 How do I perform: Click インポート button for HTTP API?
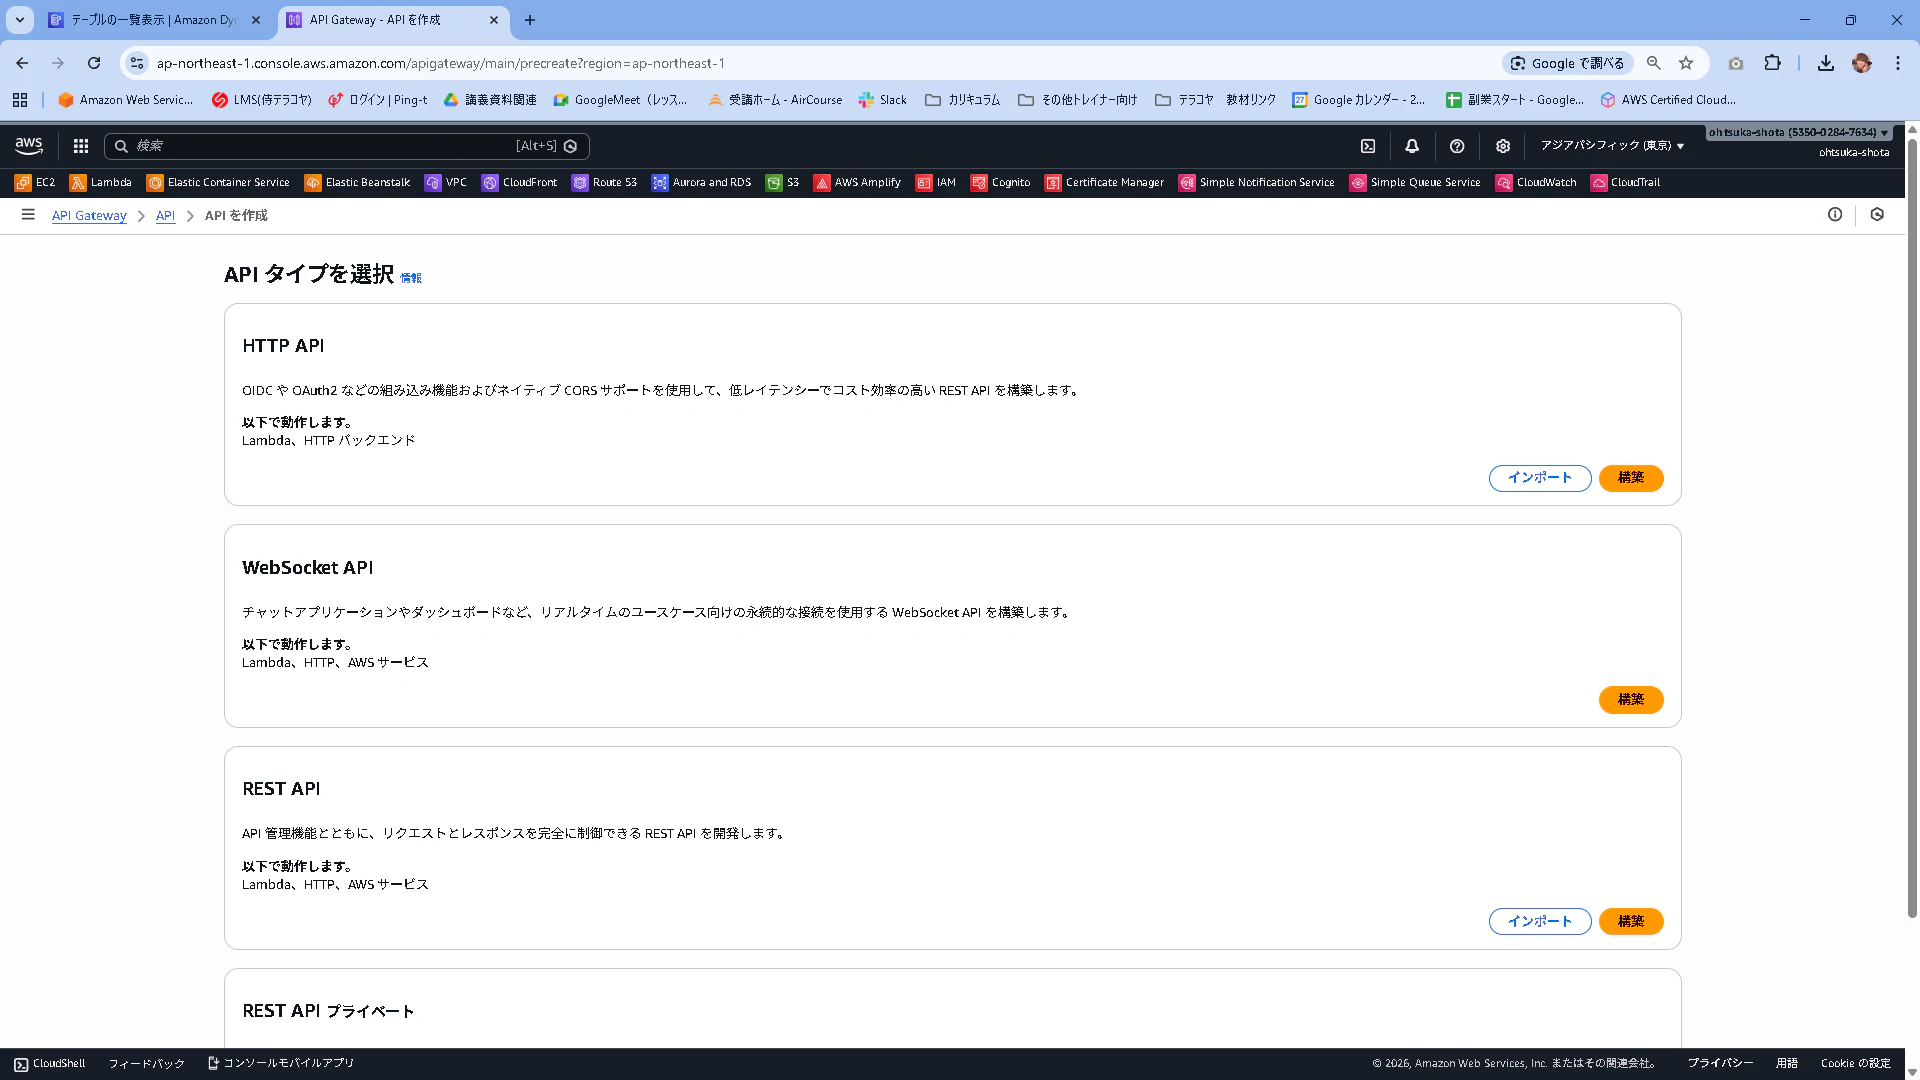tap(1540, 478)
